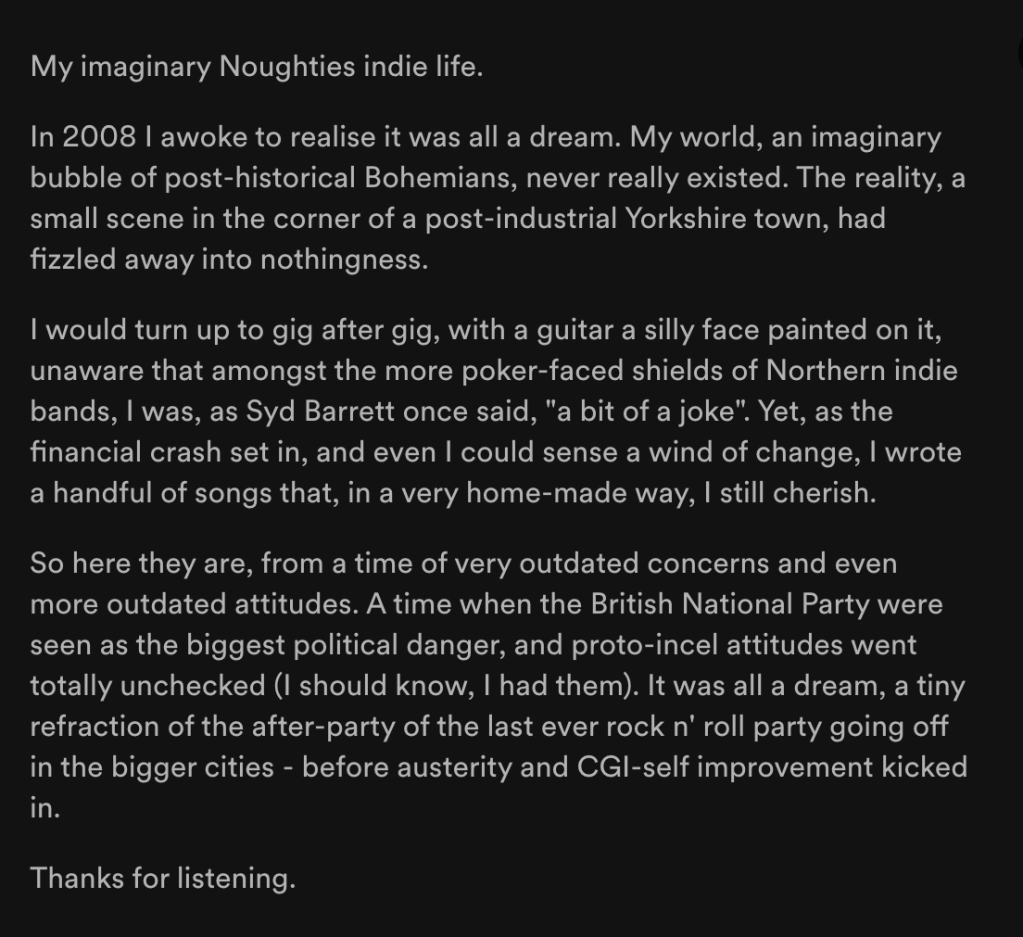Click the closing line 'Thanks for listening.'

[163, 878]
